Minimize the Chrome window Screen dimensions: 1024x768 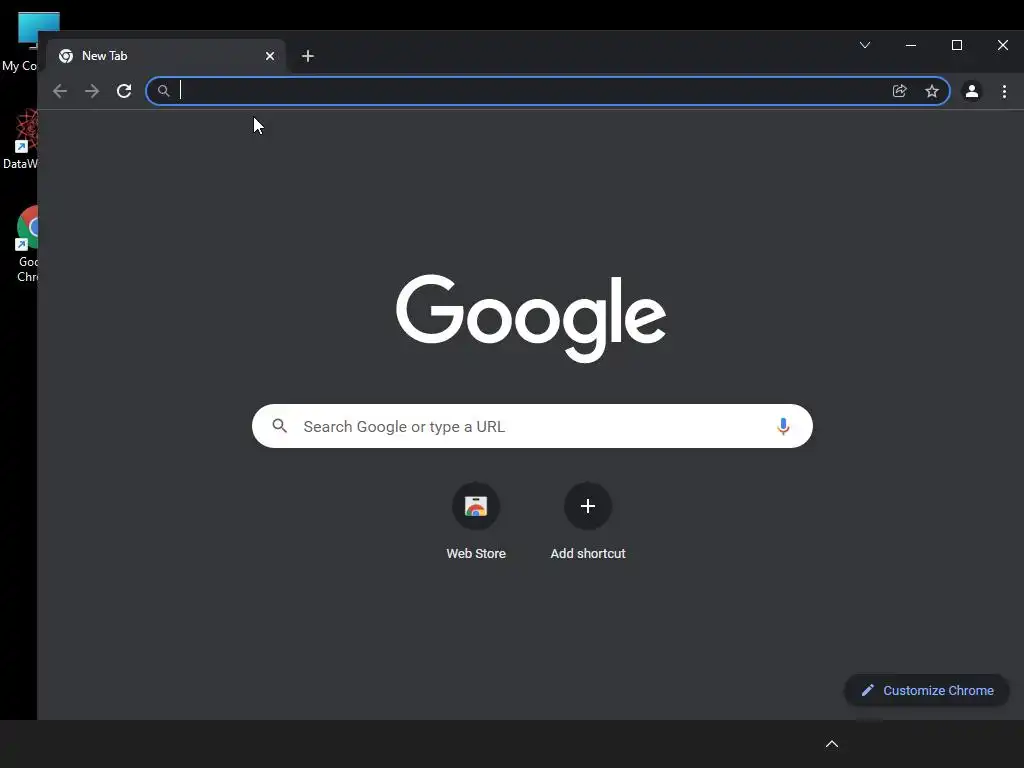[x=911, y=45]
